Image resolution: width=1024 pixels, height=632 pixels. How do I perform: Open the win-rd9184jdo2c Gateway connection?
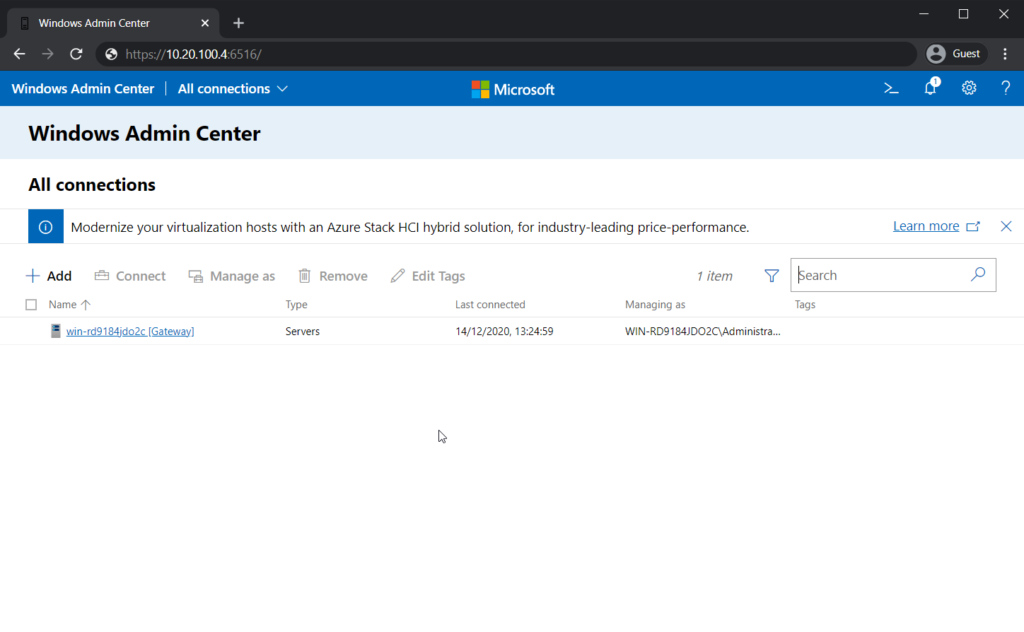pyautogui.click(x=130, y=330)
